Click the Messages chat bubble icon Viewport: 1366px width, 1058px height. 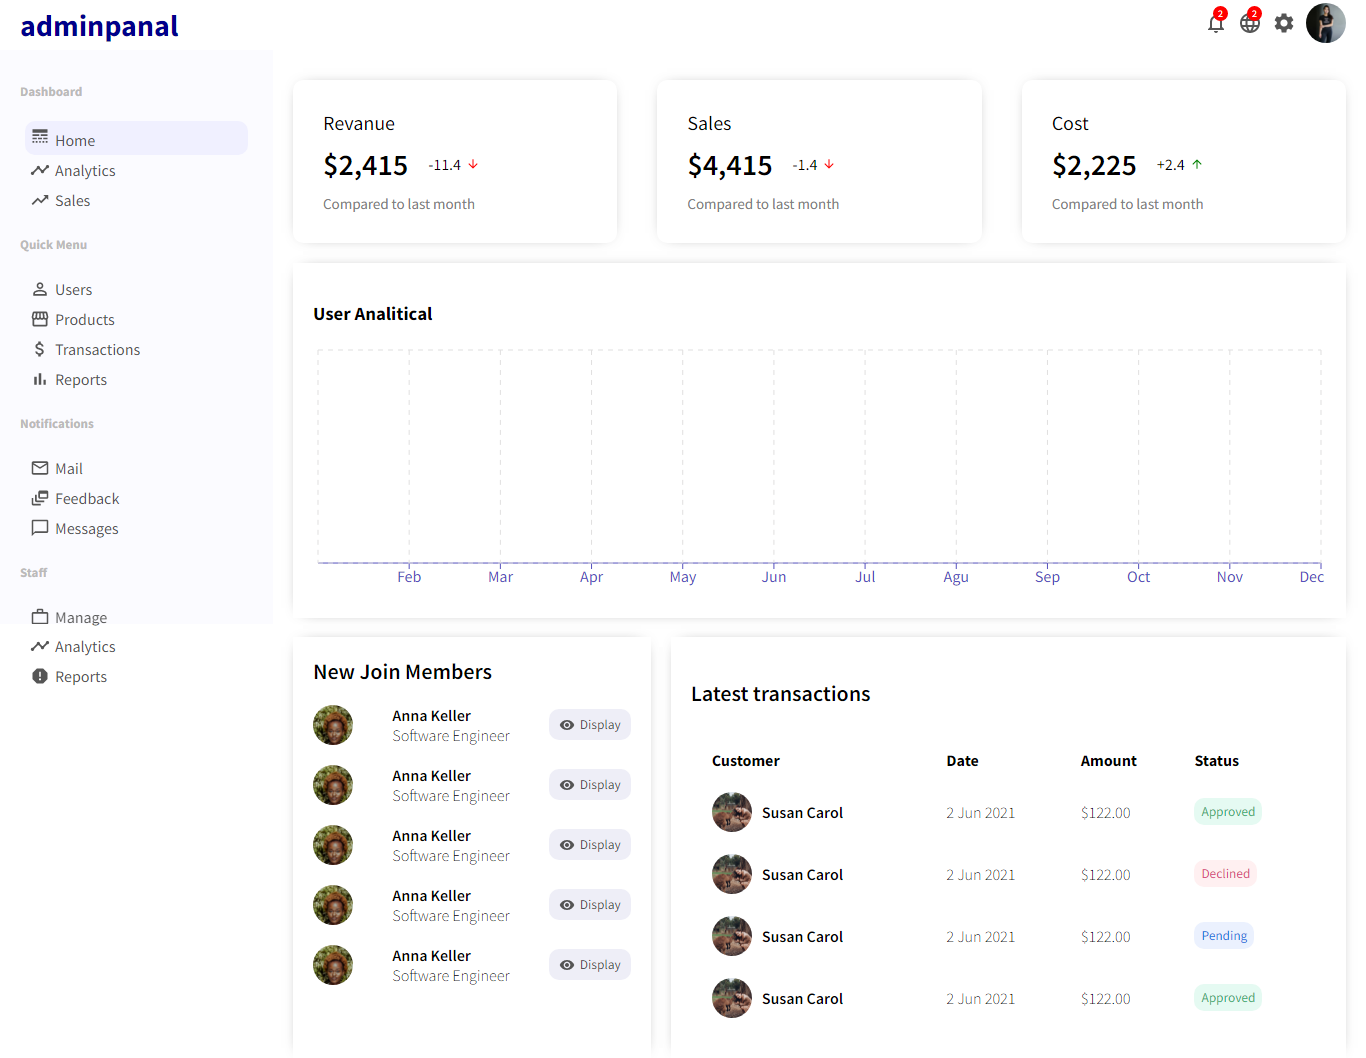tap(40, 528)
